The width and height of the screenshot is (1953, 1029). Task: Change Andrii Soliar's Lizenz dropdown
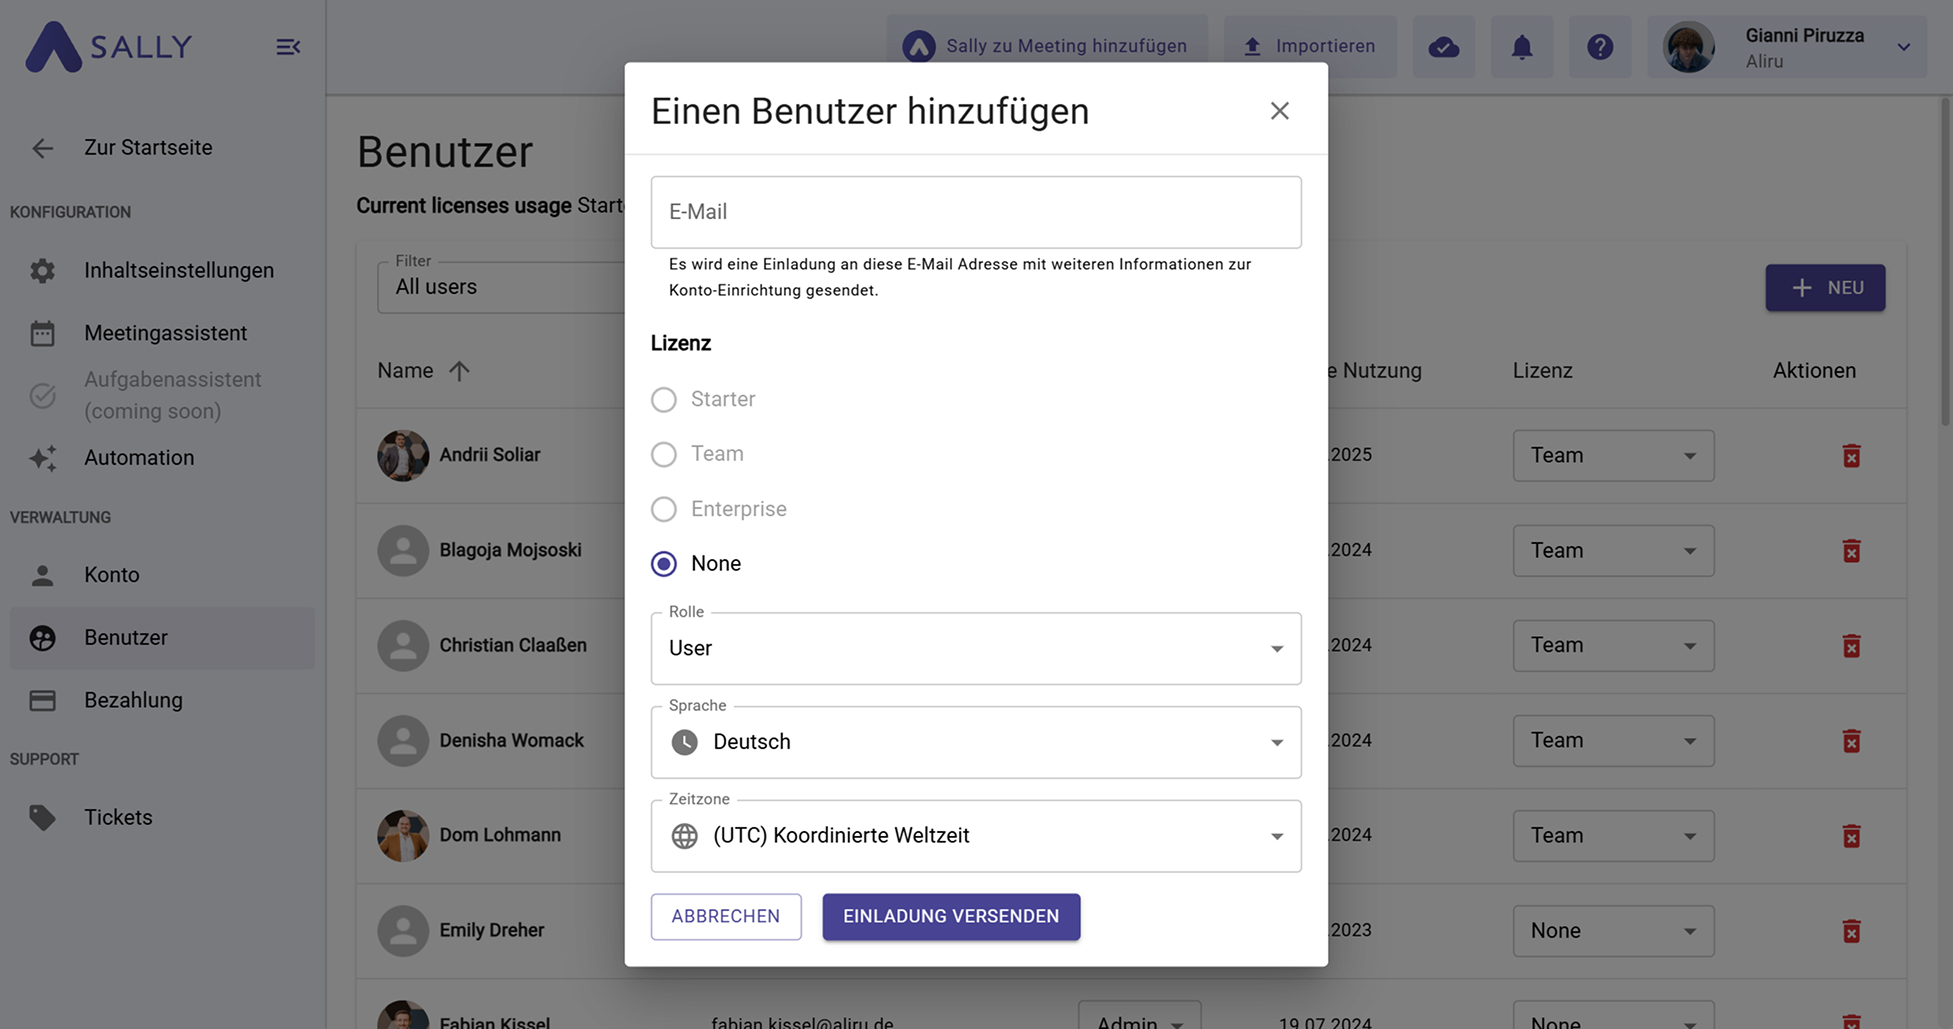coord(1613,456)
